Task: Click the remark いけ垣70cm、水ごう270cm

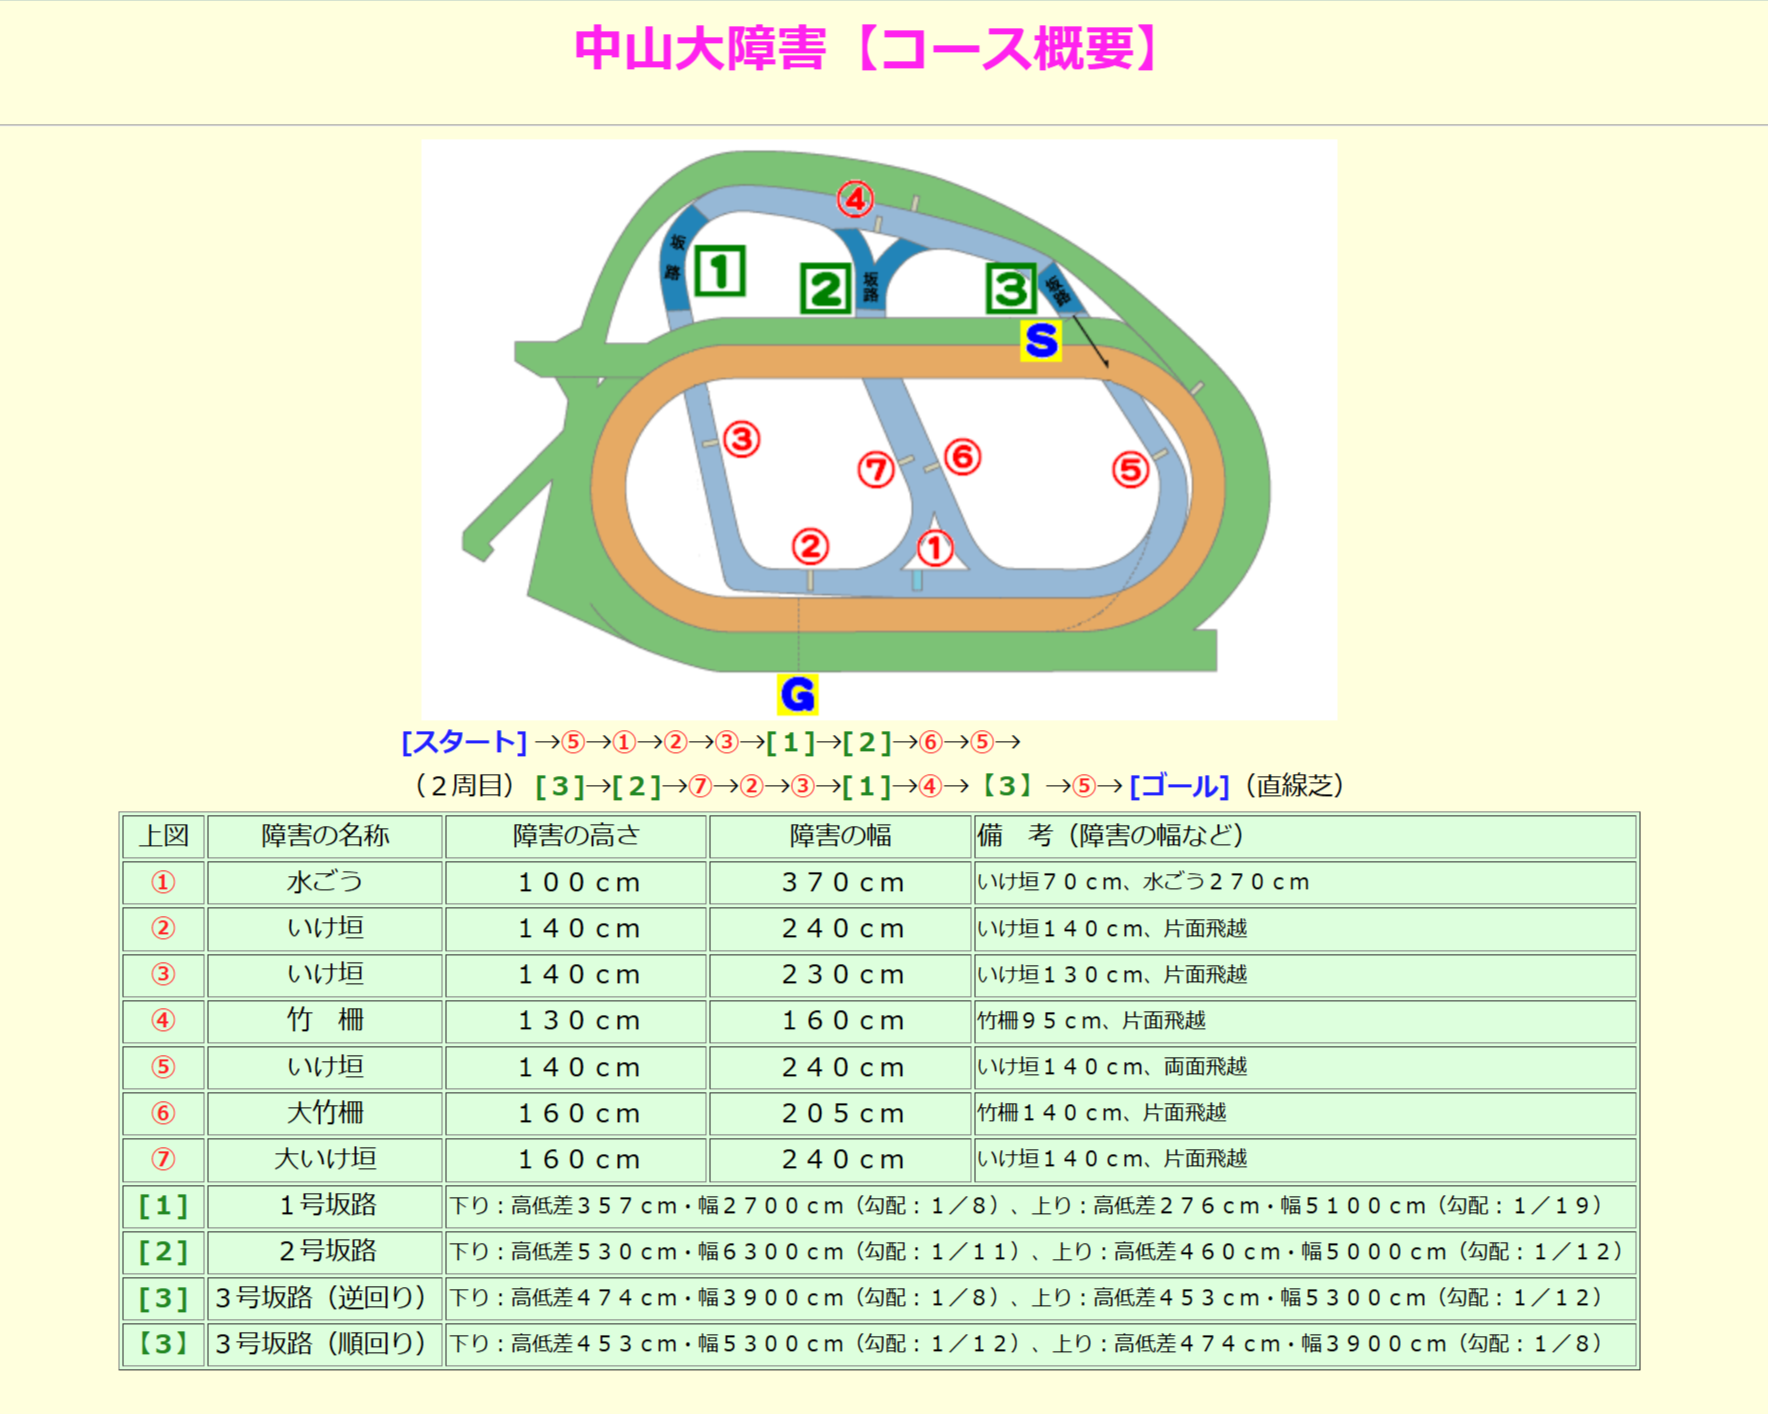Action: 1143,882
